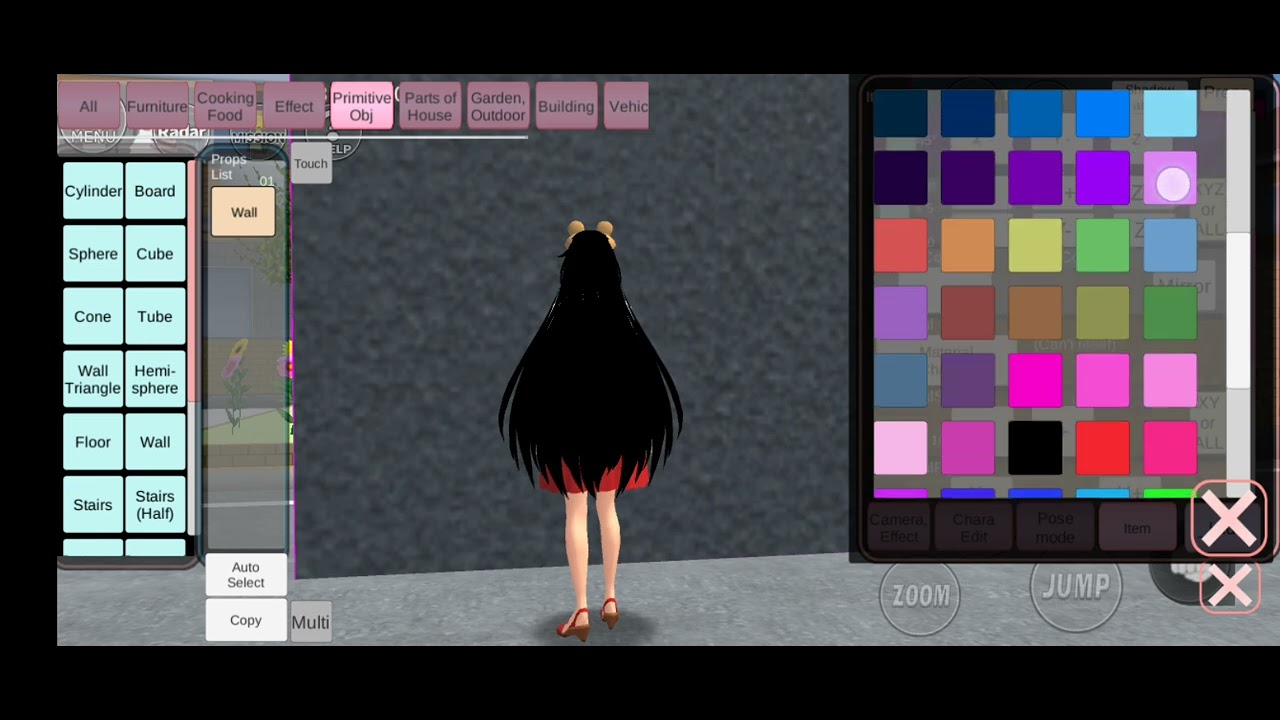
Task: Enable Multi selection mode
Action: click(x=310, y=622)
